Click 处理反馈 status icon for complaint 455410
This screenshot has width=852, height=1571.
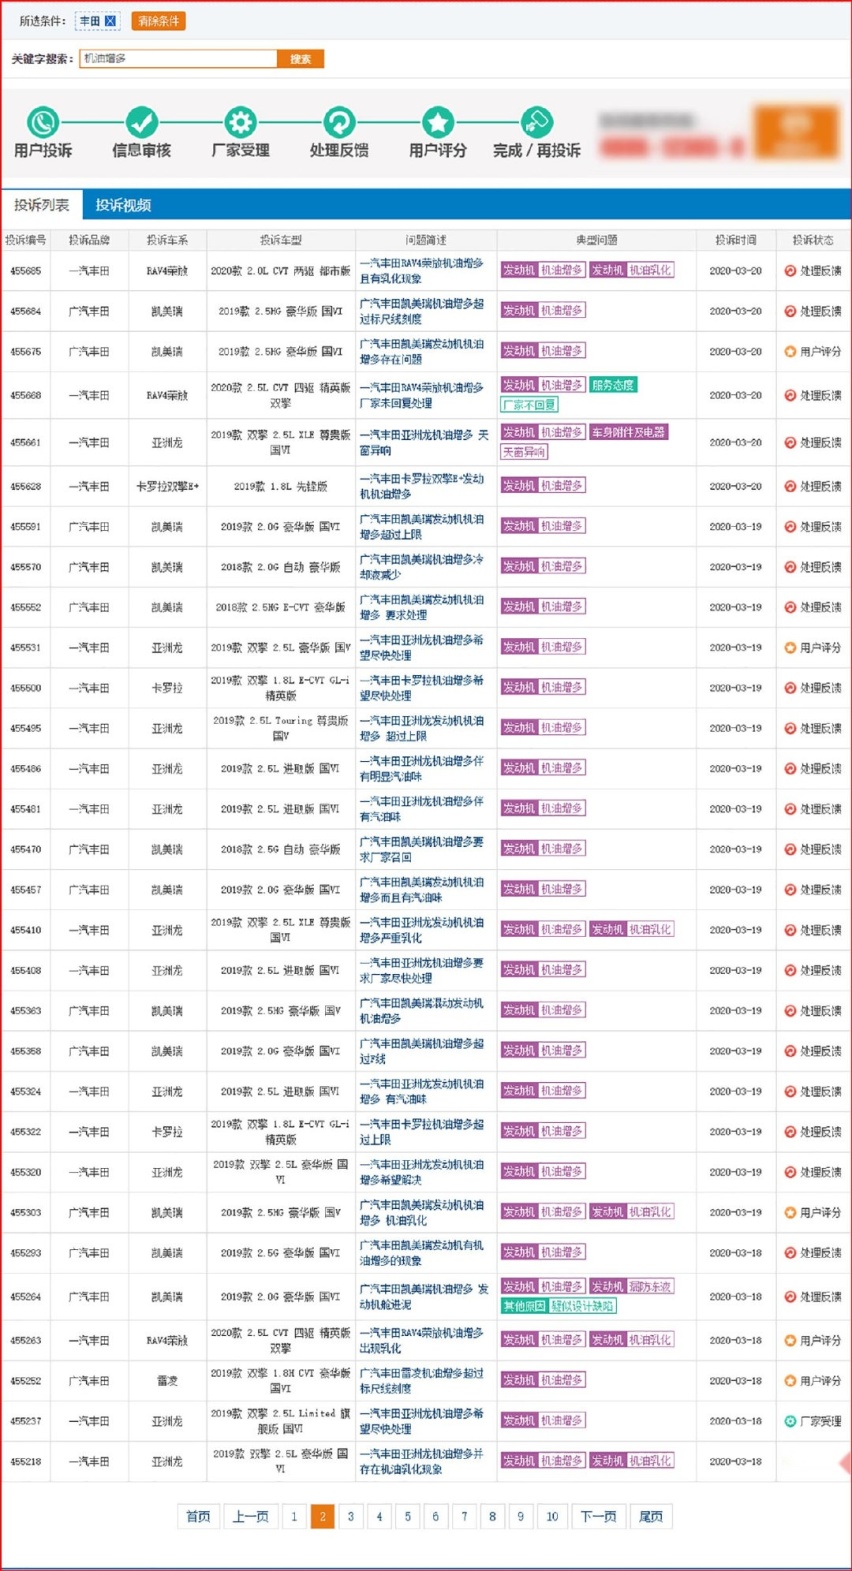pyautogui.click(x=790, y=930)
